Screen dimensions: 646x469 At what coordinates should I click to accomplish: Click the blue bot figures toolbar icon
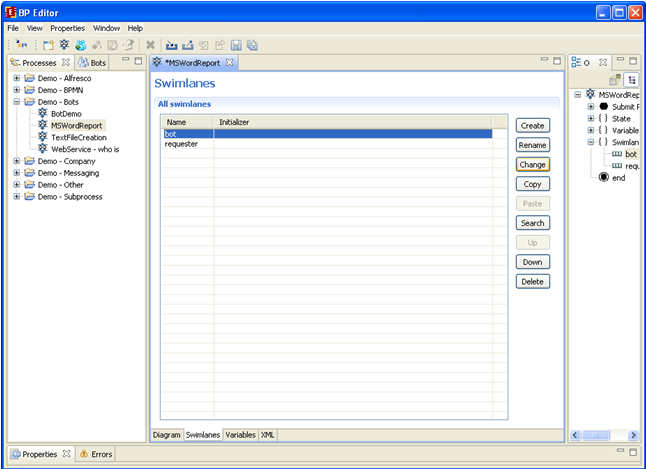click(x=81, y=45)
